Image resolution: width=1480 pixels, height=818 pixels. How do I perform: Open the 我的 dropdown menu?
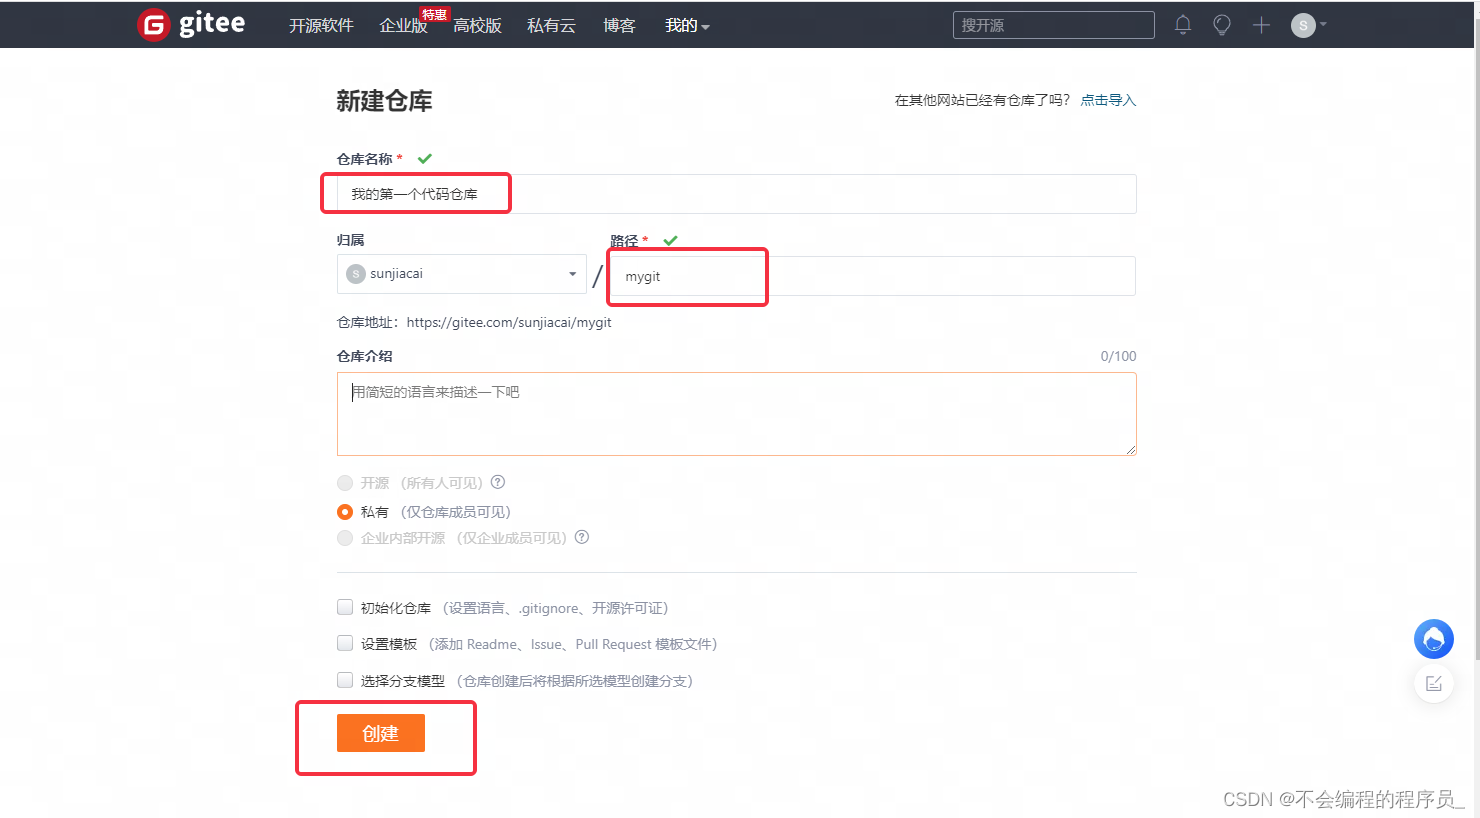[687, 26]
